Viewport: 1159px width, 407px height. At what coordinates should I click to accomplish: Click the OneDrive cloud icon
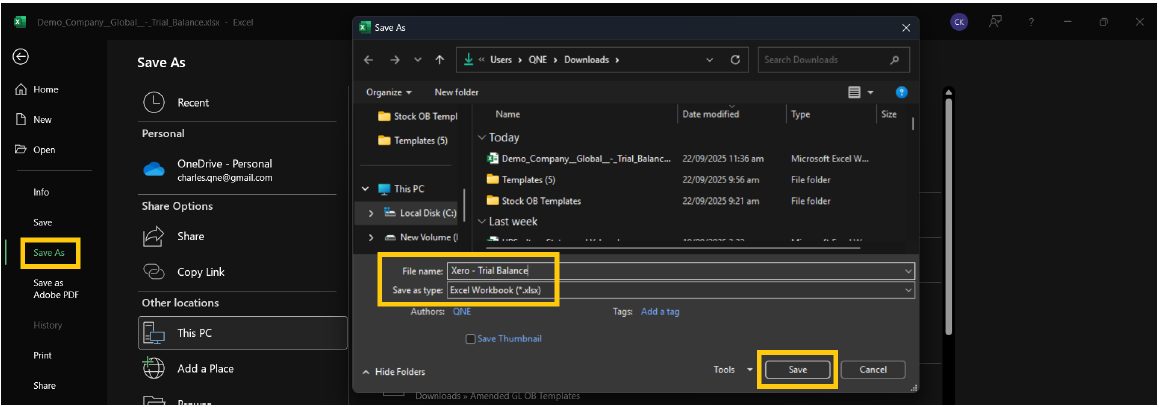(154, 170)
